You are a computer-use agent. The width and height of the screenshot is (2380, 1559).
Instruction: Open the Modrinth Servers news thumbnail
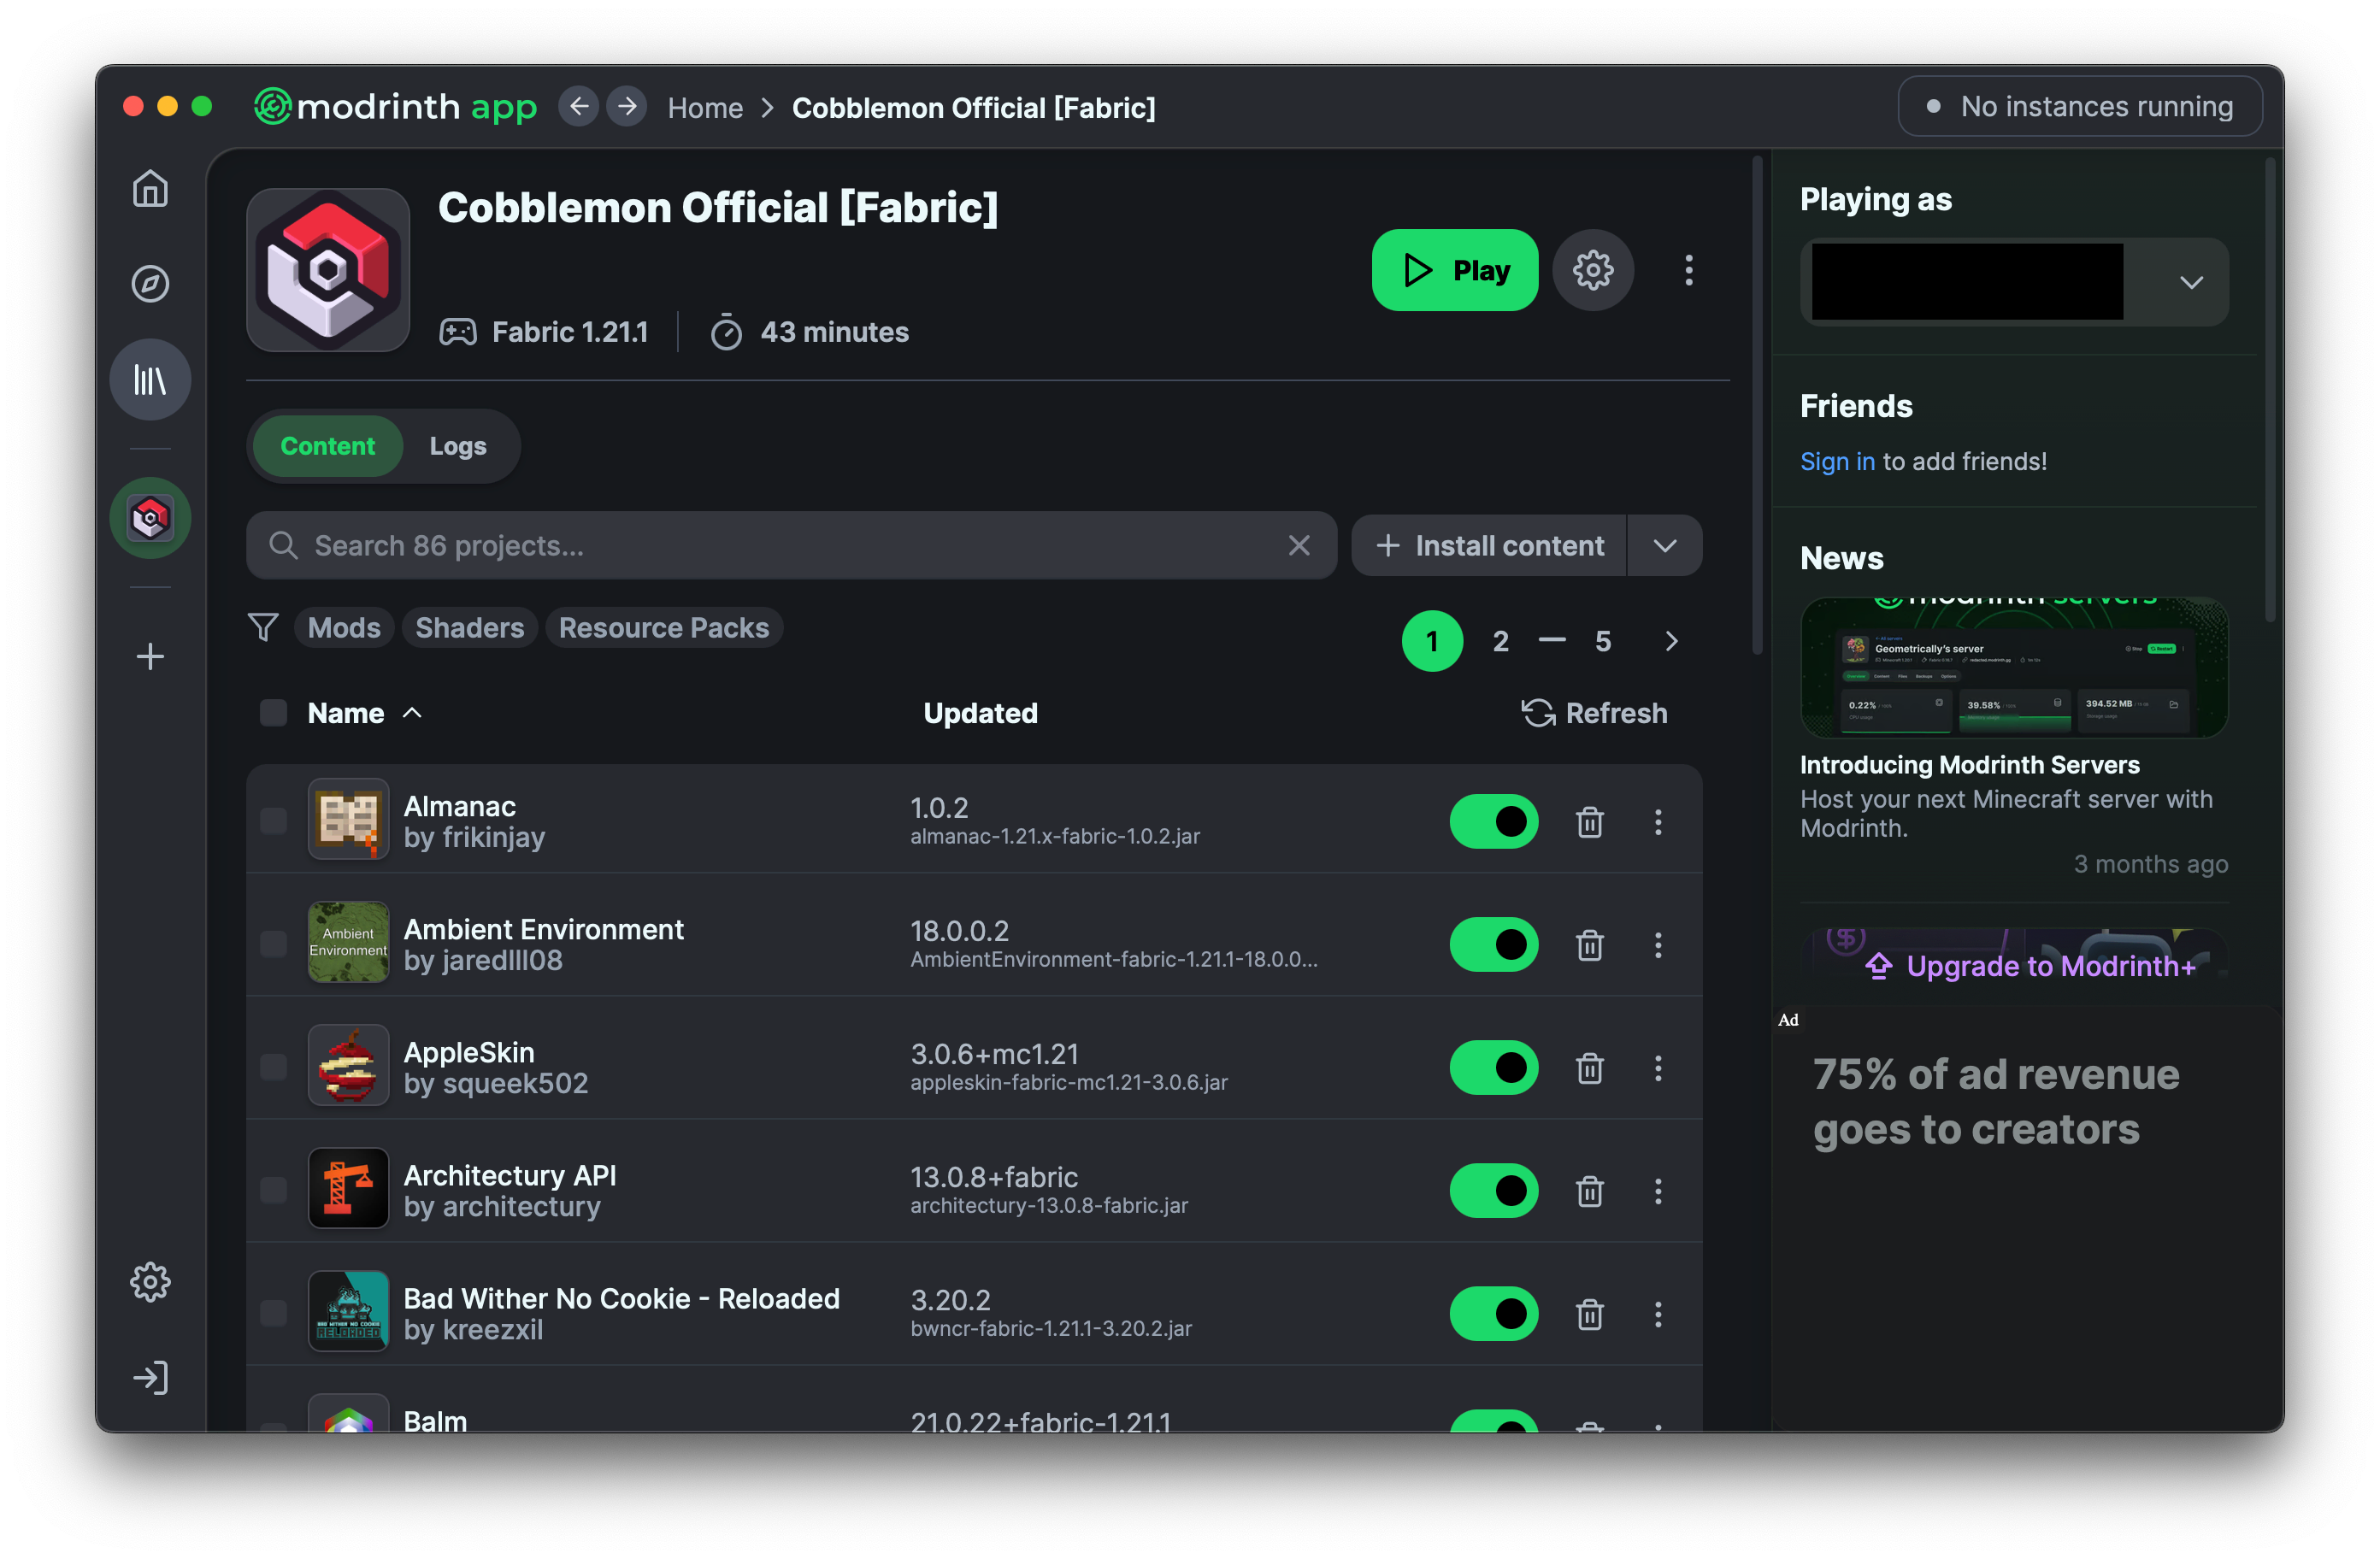tap(2013, 667)
